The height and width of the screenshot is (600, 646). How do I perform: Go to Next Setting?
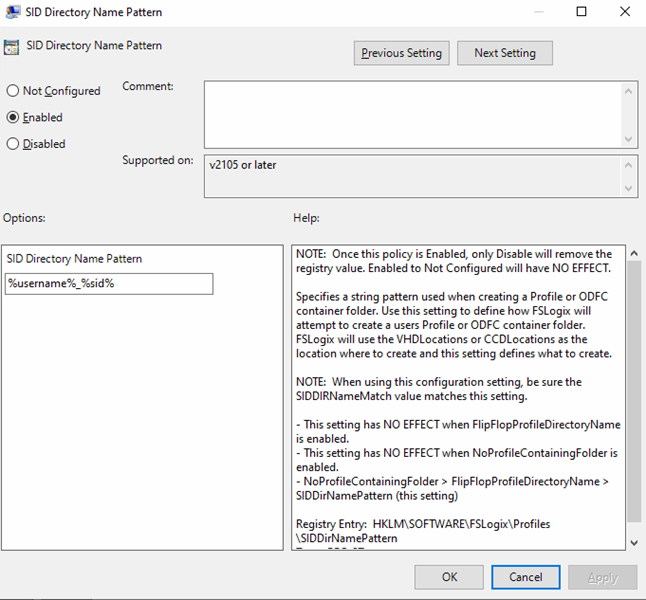pos(504,53)
